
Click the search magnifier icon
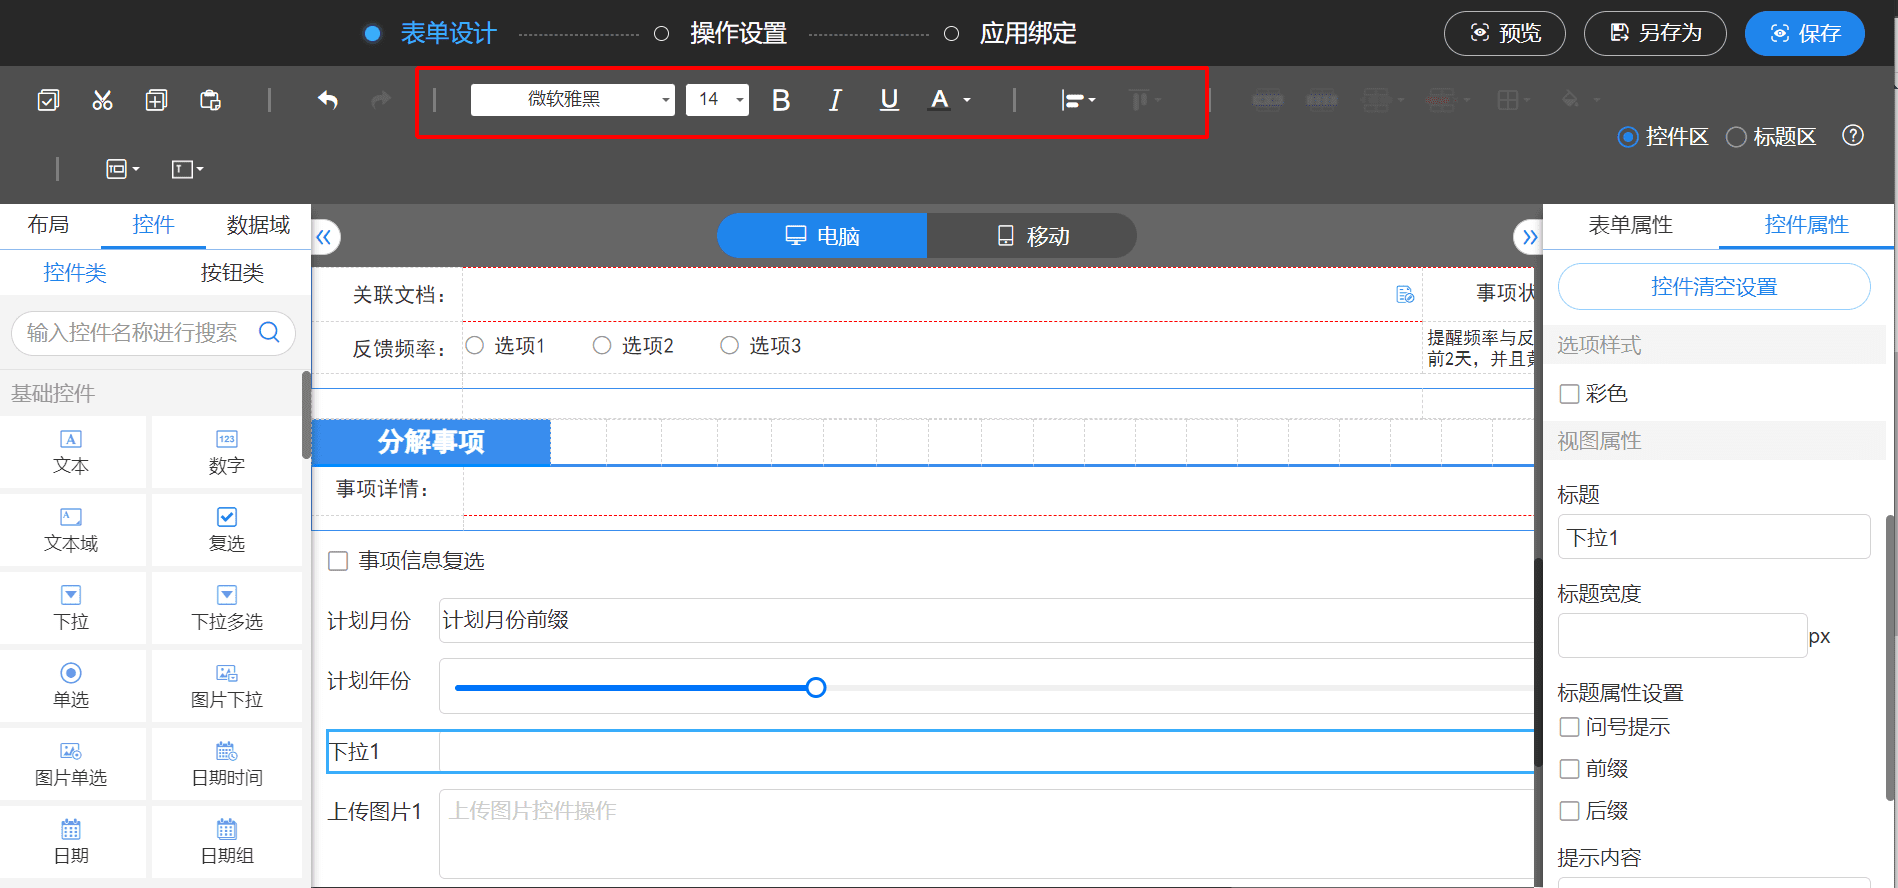(269, 332)
